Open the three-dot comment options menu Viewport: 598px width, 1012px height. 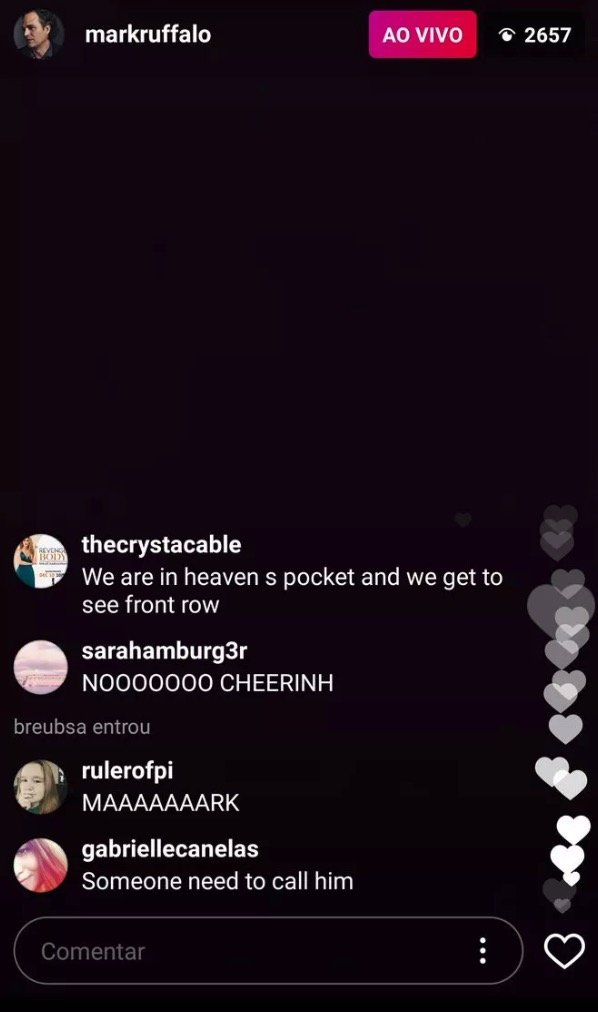coord(483,951)
